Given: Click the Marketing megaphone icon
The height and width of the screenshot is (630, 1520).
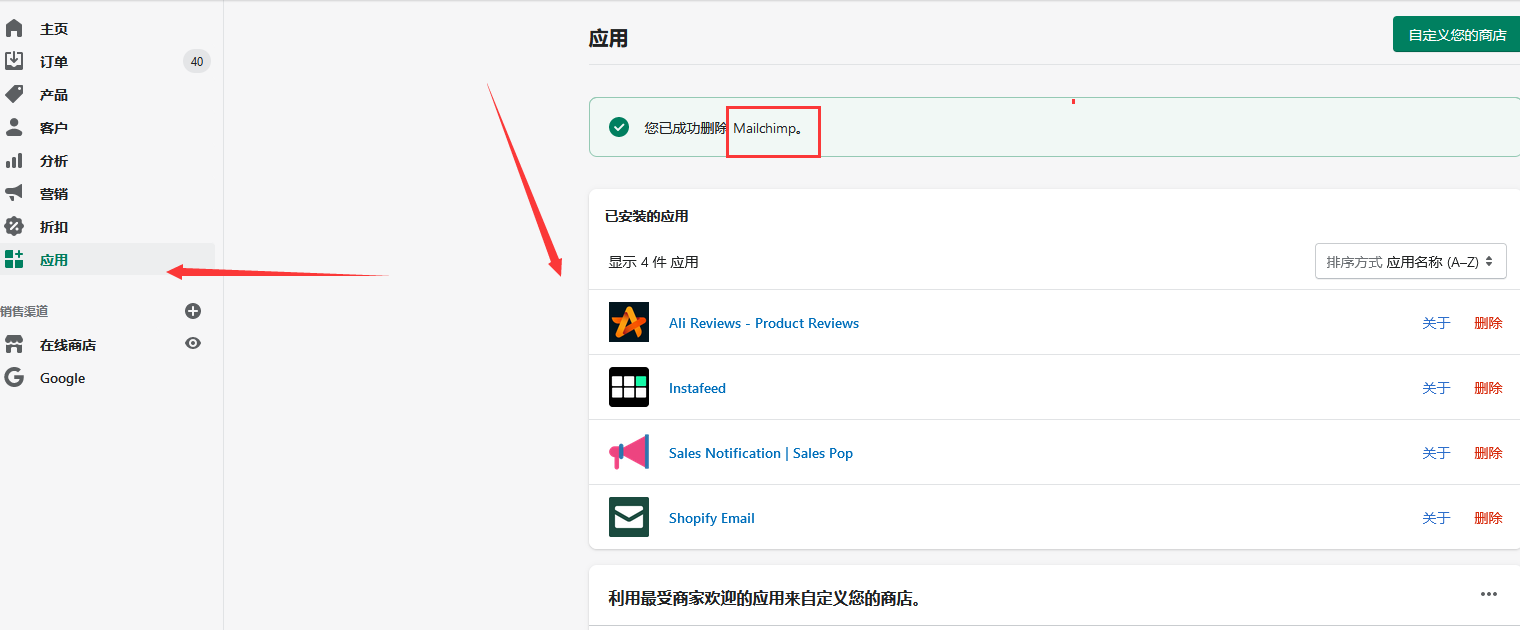Looking at the screenshot, I should pos(14,193).
